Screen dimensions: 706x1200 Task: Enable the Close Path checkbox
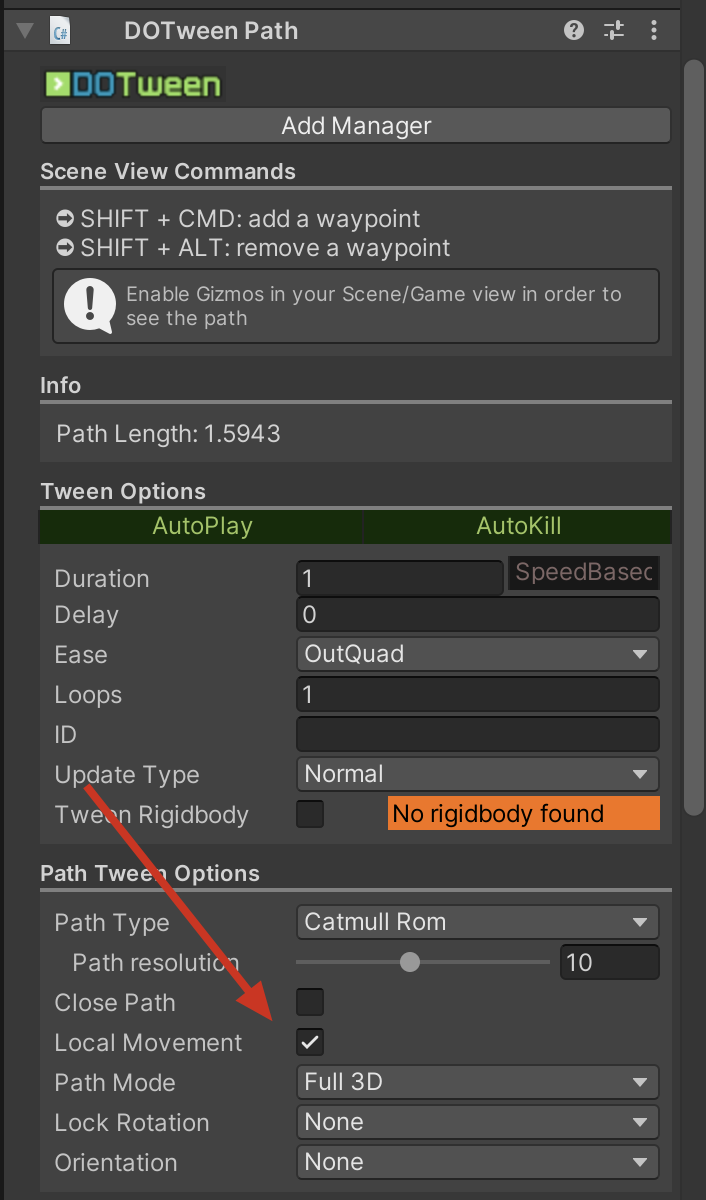tap(310, 1002)
